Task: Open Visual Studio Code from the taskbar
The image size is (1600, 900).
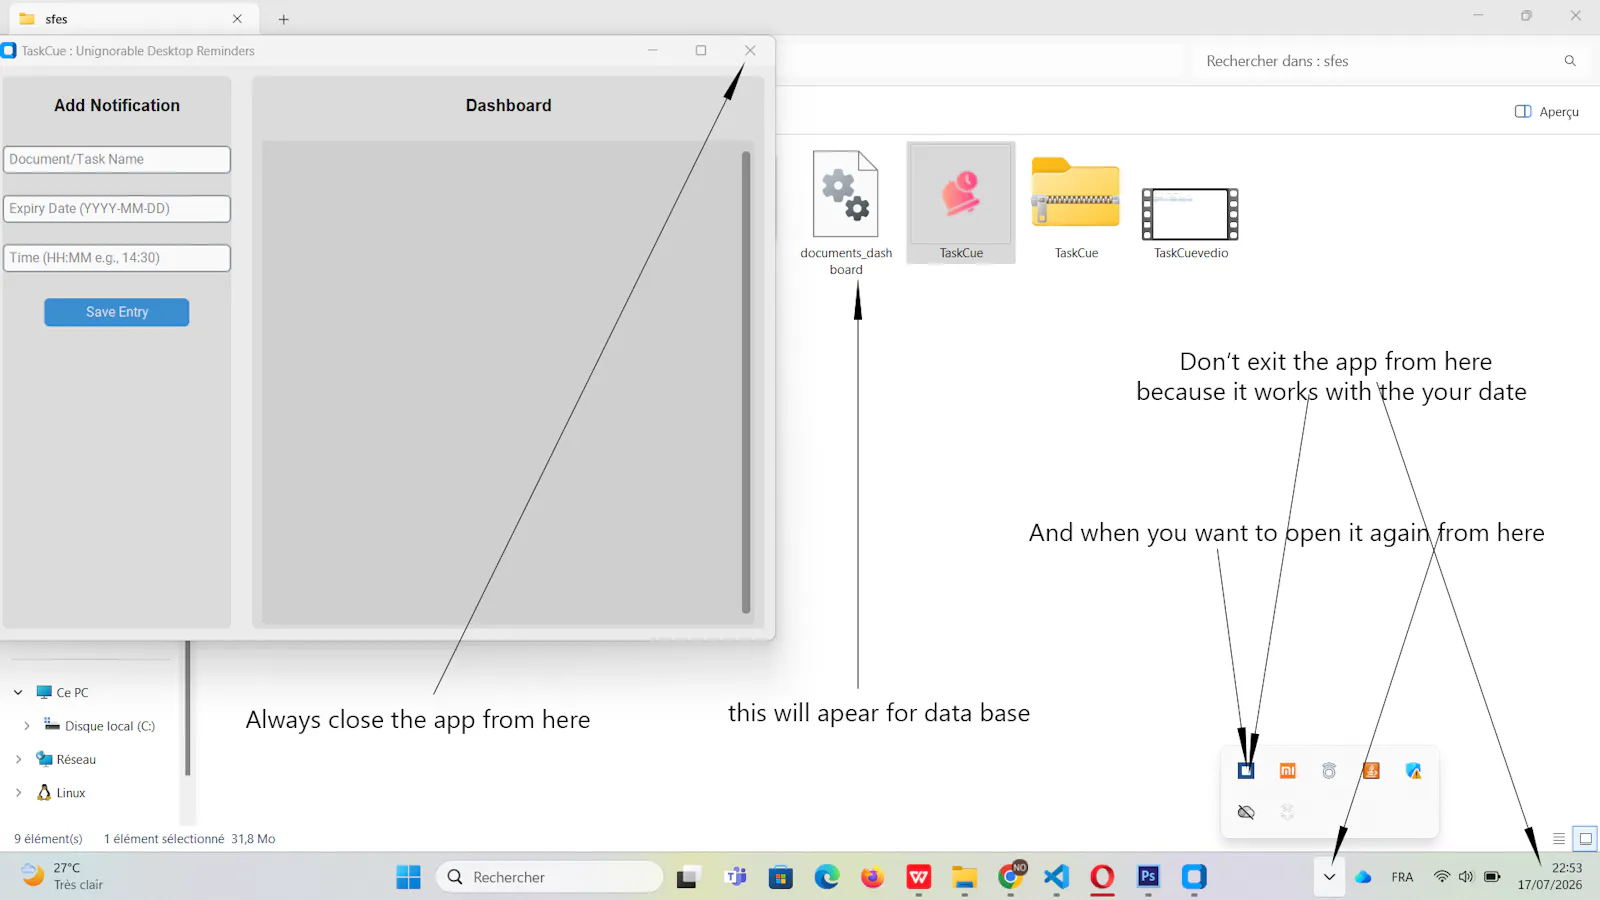Action: pos(1057,877)
